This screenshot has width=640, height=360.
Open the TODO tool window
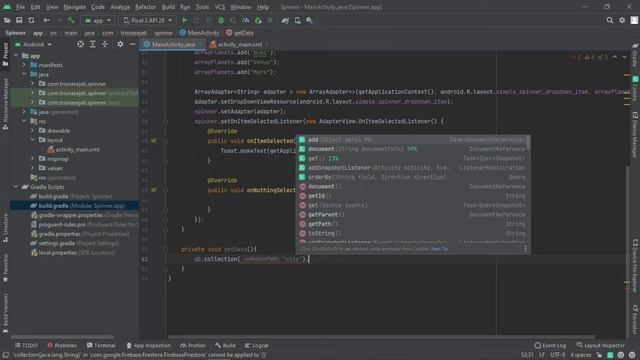(26, 345)
